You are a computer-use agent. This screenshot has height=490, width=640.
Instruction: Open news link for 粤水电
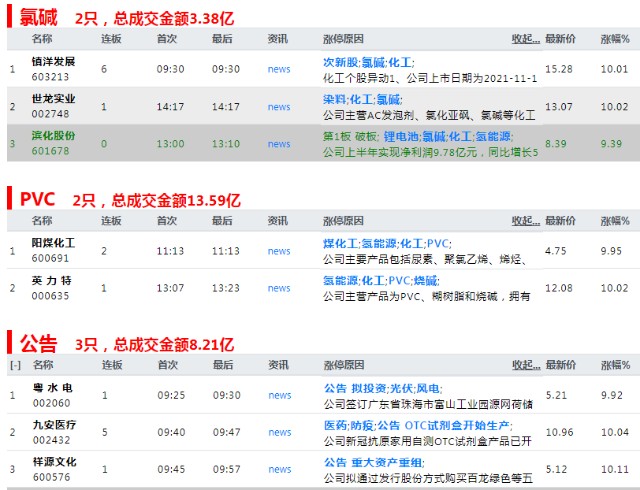[280, 395]
